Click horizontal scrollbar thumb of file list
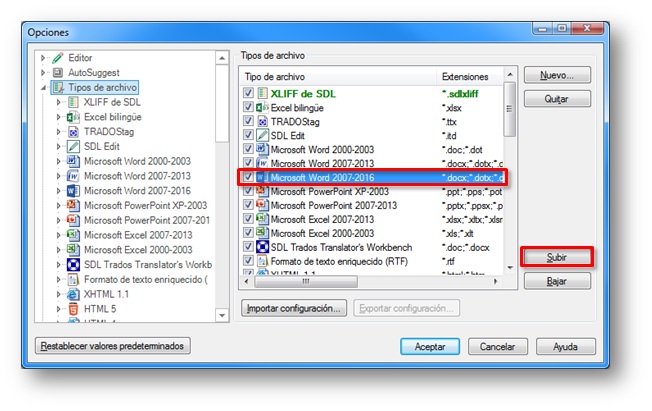Image resolution: width=652 pixels, height=411 pixels. [306, 282]
